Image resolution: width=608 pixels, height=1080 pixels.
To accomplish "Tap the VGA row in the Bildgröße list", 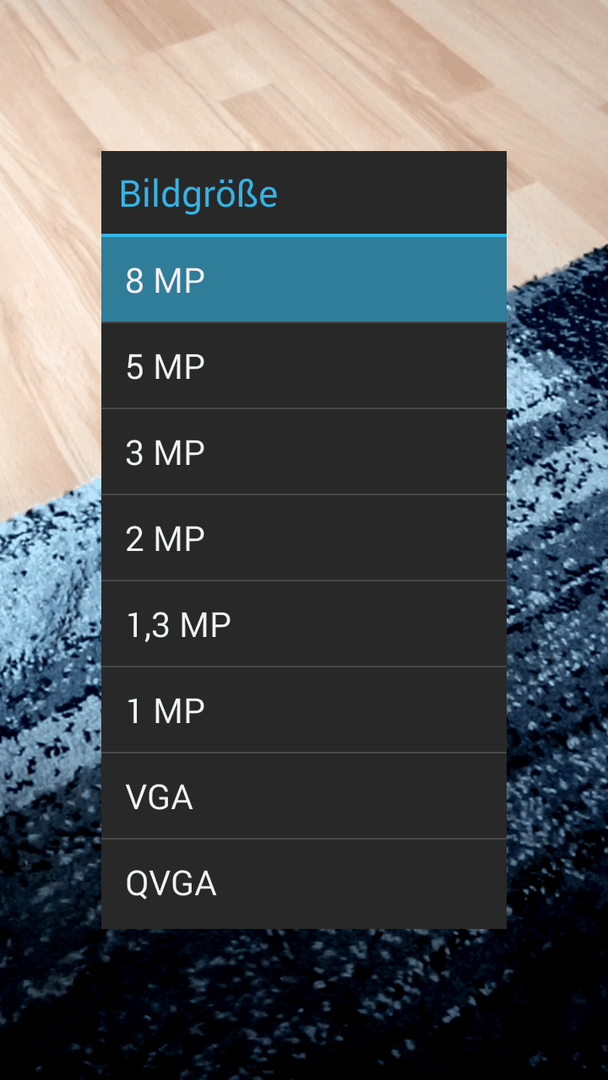I will 304,796.
